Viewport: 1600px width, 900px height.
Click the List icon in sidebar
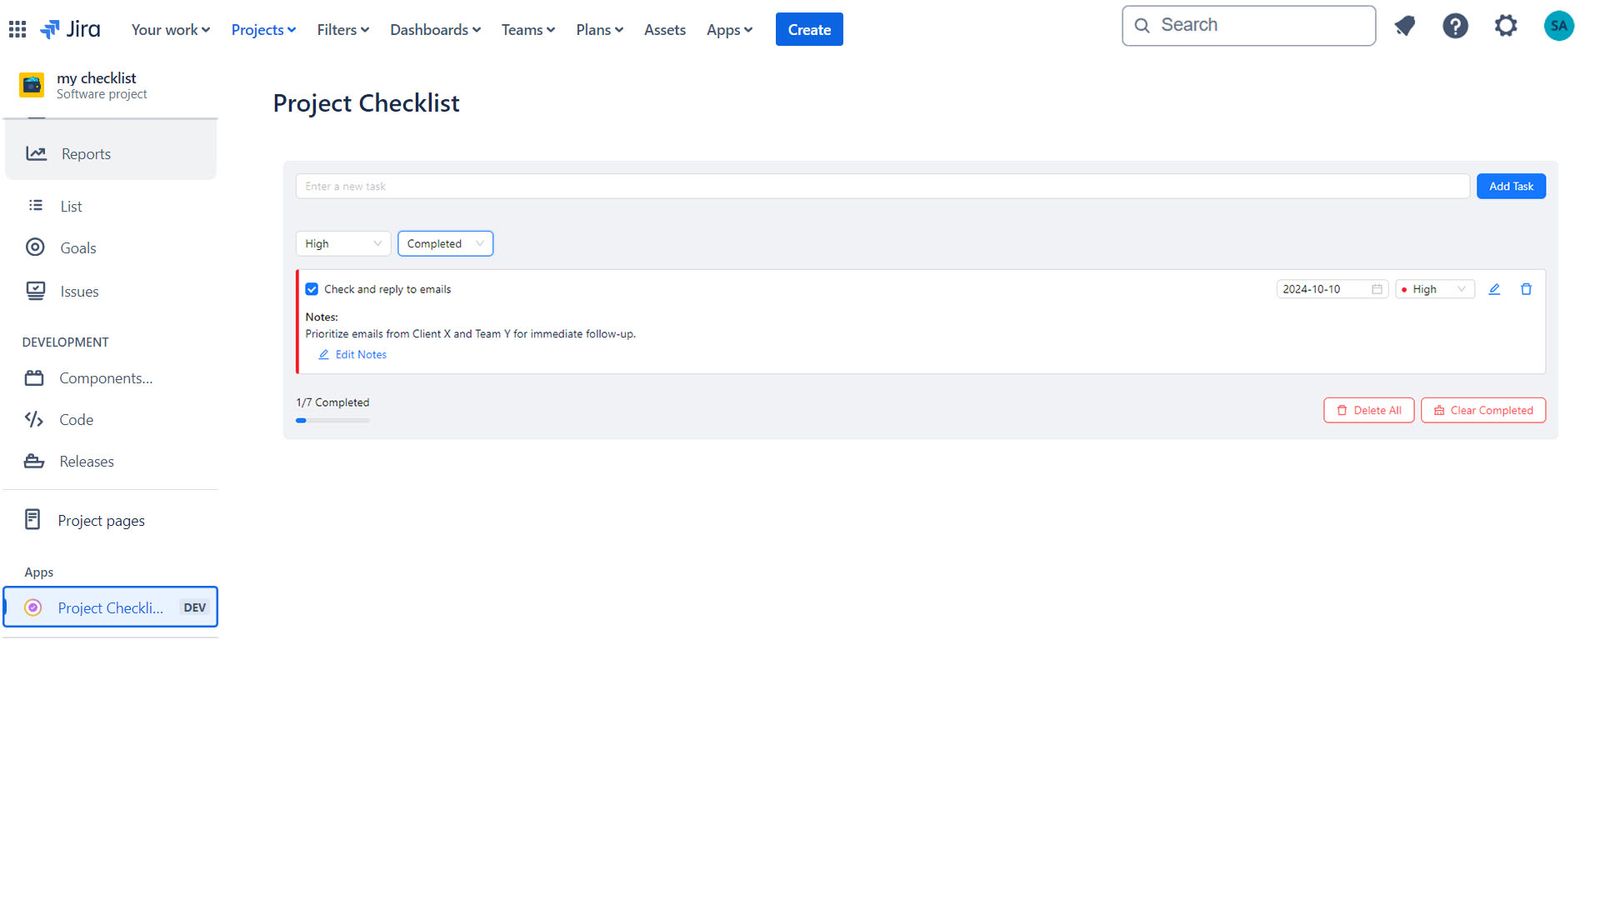tap(36, 206)
